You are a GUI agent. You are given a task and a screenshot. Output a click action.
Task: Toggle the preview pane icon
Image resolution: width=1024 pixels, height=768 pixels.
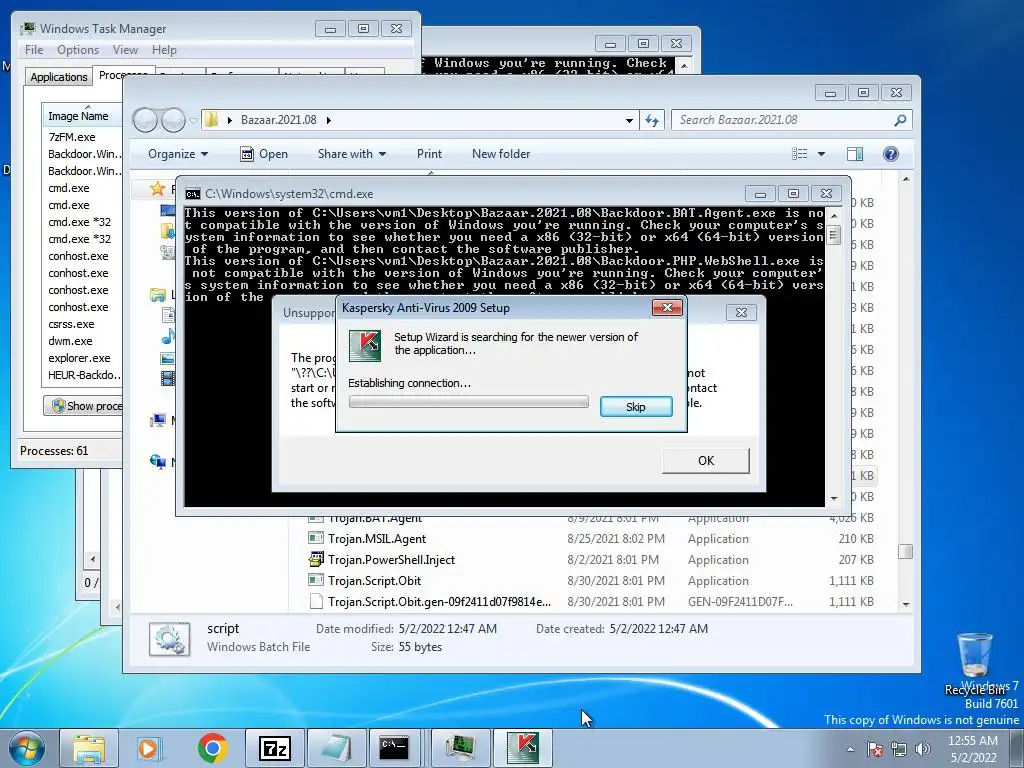coord(854,153)
